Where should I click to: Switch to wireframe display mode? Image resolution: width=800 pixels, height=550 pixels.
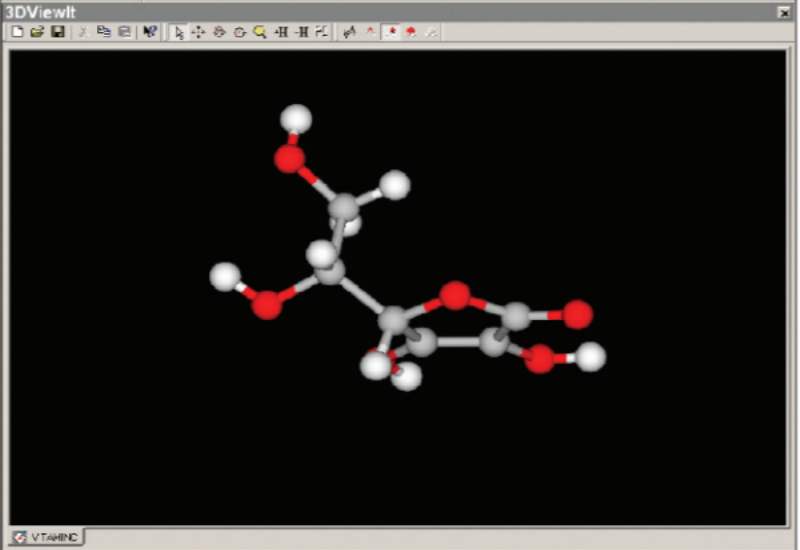pyautogui.click(x=372, y=32)
